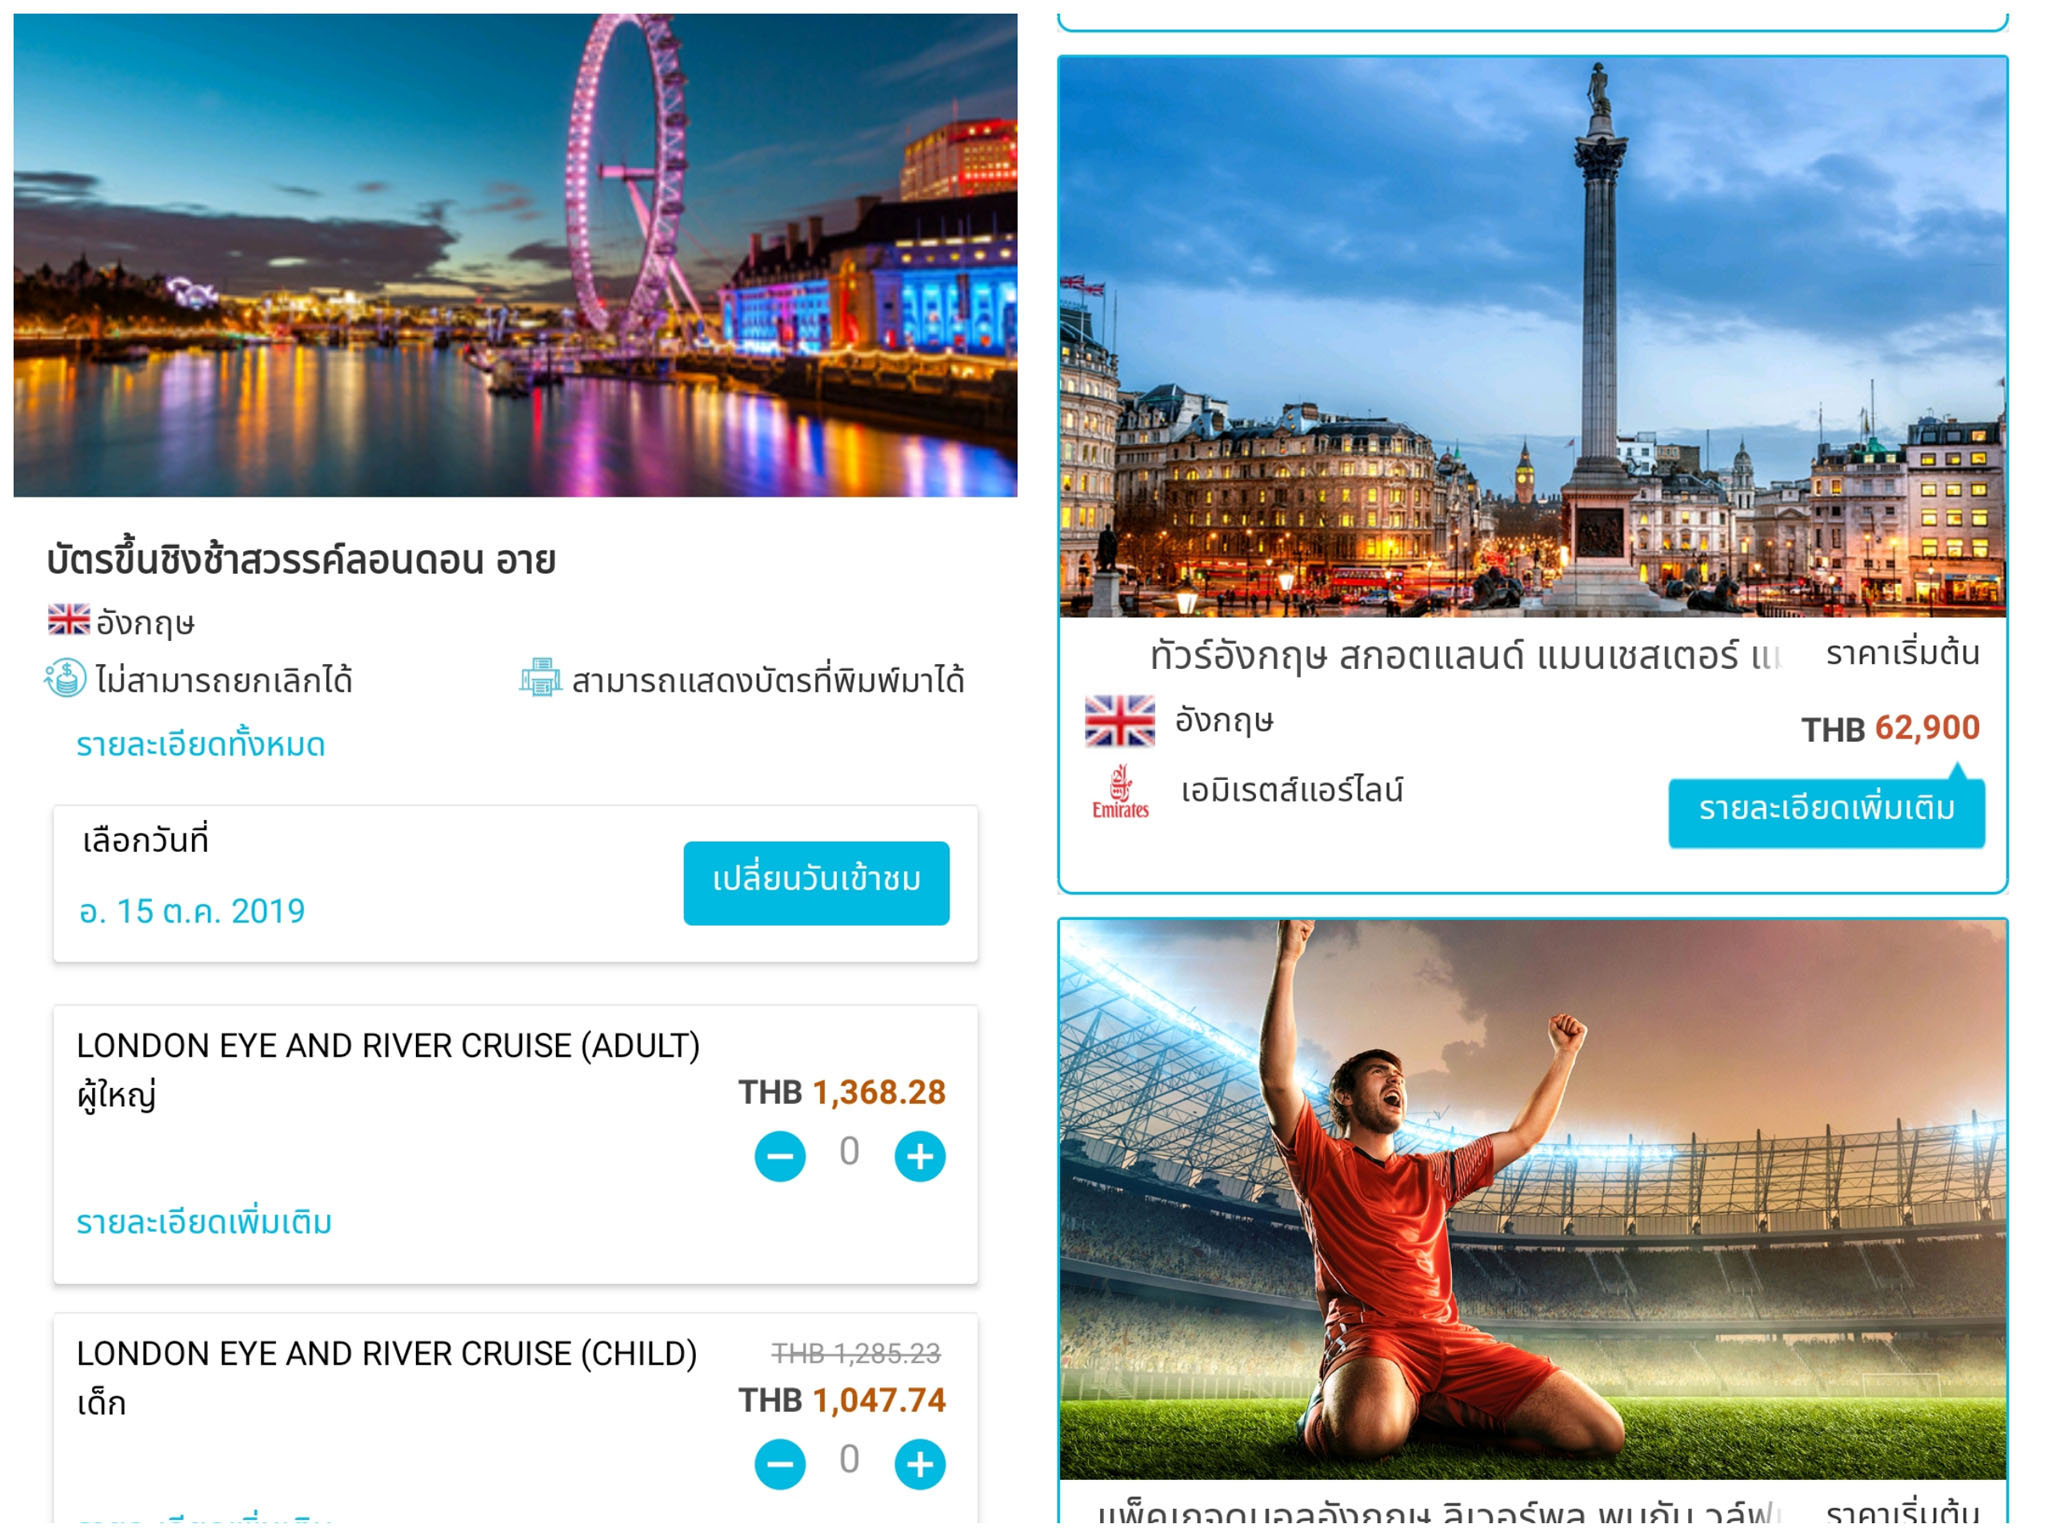The image size is (2048, 1536).
Task: Open รายละเอียดเพิ่มเติม under adult ticket
Action: tap(204, 1222)
